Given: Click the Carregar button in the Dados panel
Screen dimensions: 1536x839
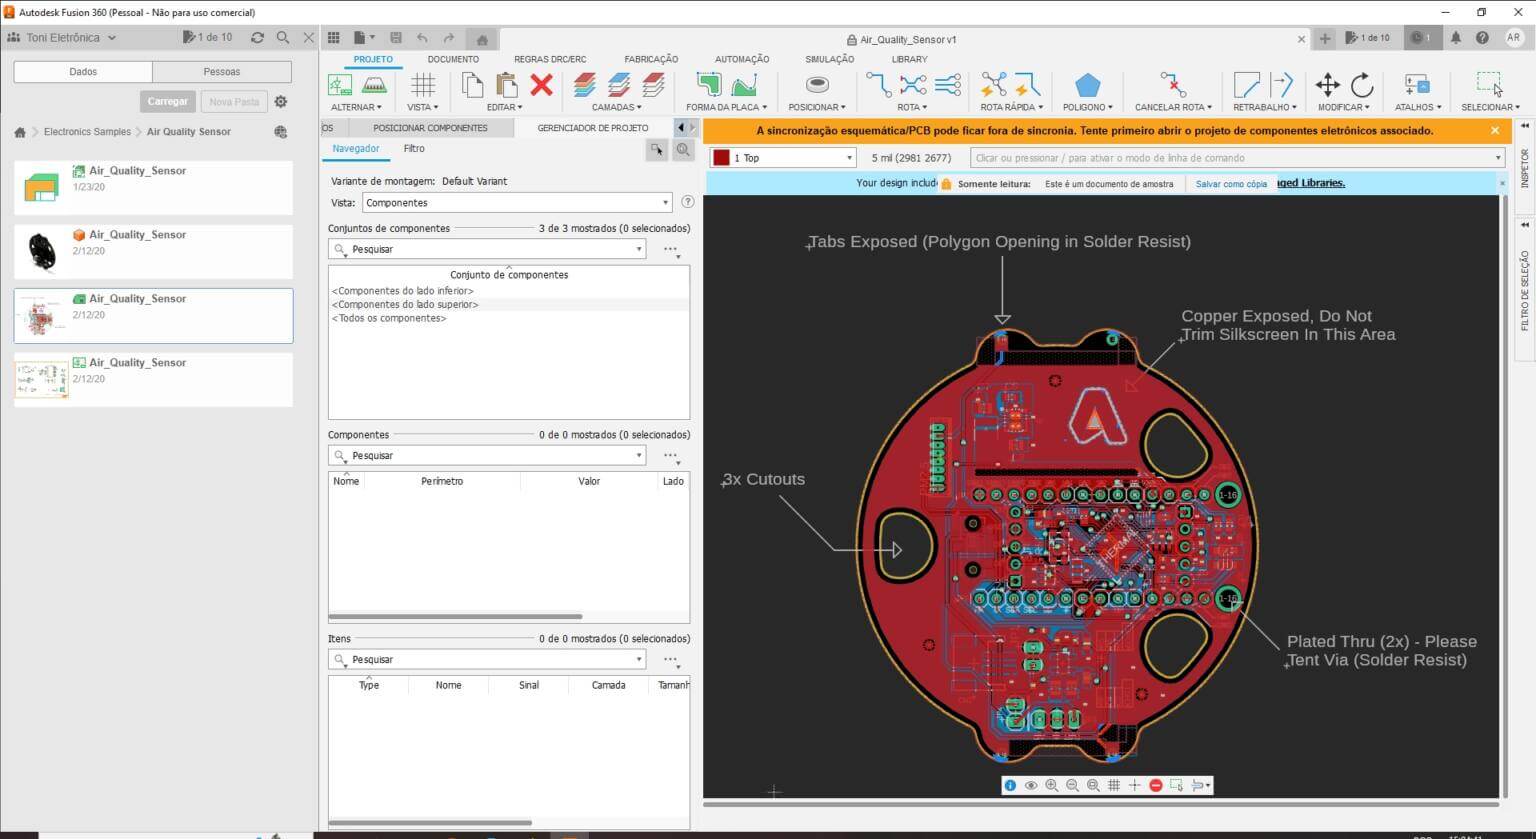Looking at the screenshot, I should 167,101.
